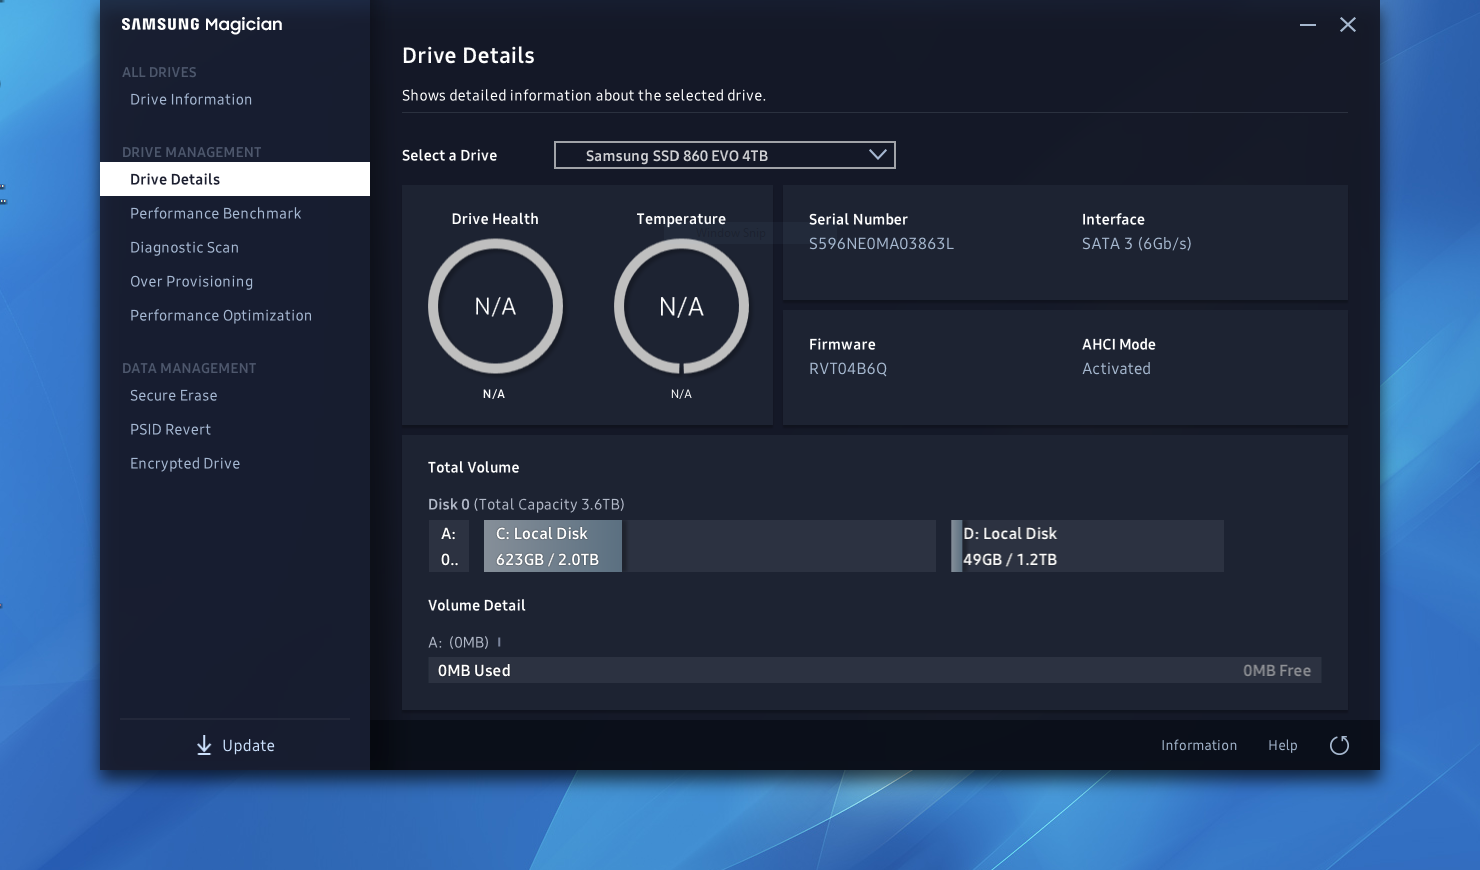This screenshot has height=870, width=1480.
Task: Click the Serial Number label
Action: (x=858, y=219)
